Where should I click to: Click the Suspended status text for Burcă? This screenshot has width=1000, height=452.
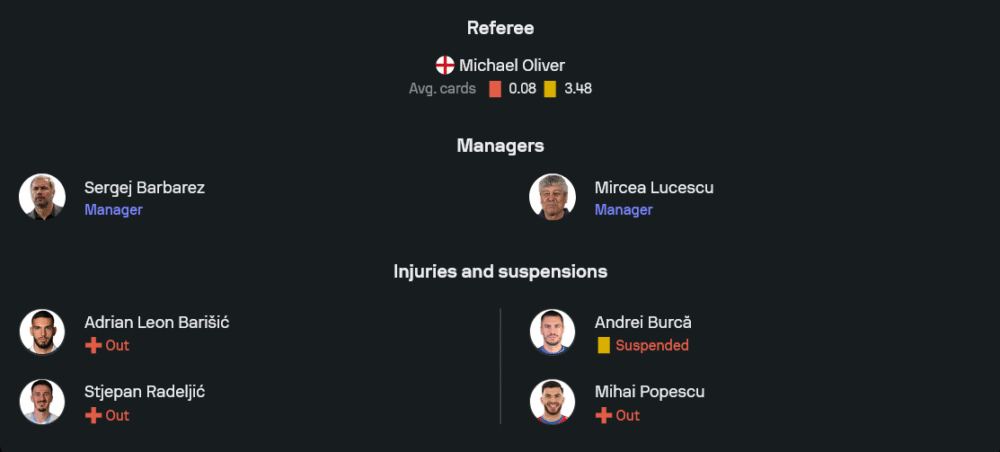tap(652, 346)
